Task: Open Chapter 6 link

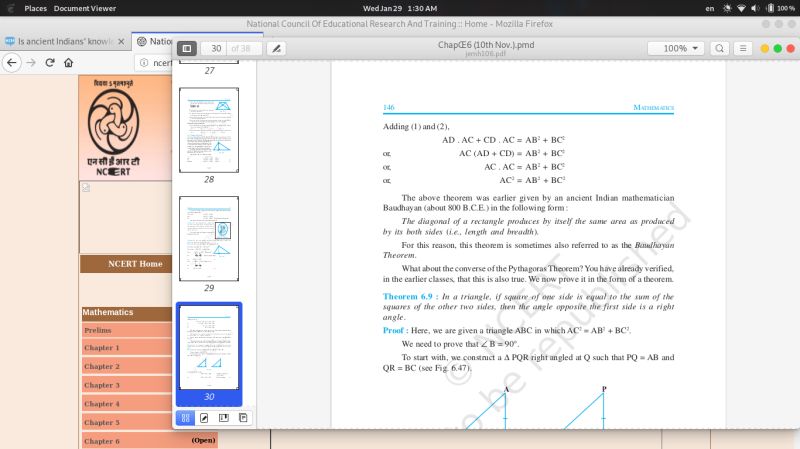Action: click(x=102, y=441)
